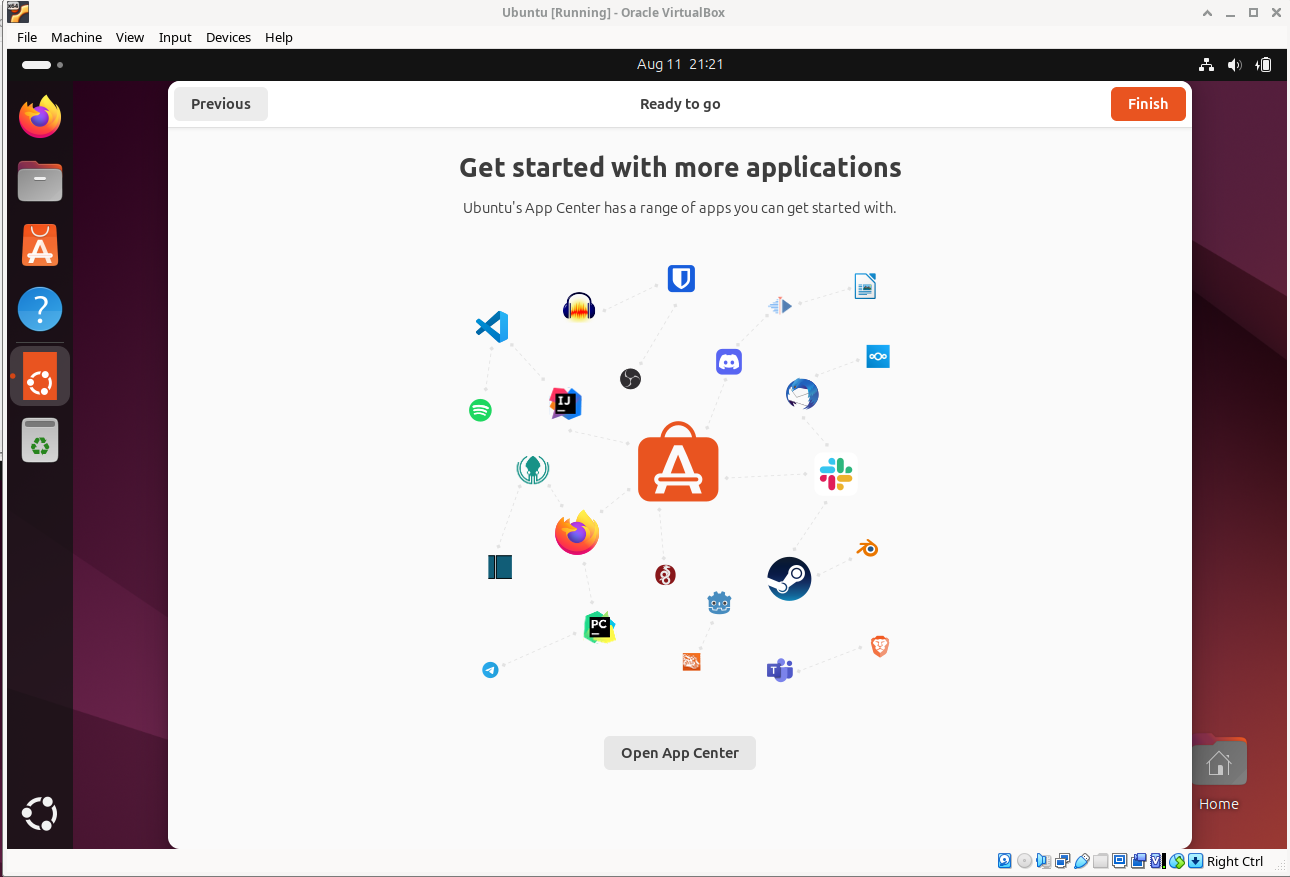Click the central App Center bag icon

(678, 463)
